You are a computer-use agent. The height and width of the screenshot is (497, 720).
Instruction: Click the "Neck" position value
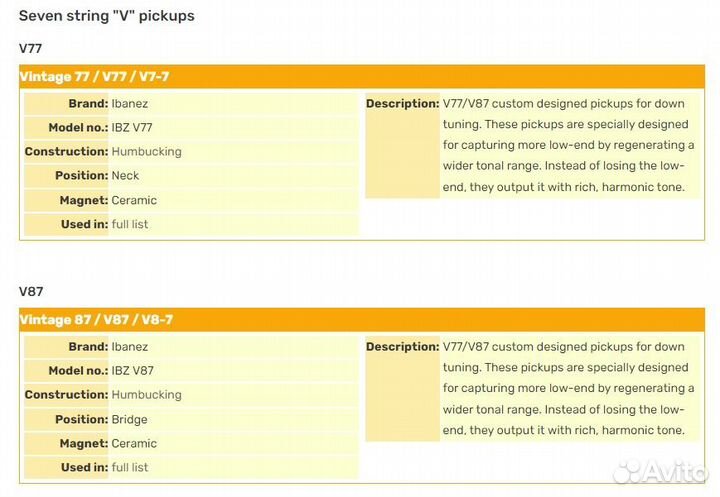click(126, 175)
